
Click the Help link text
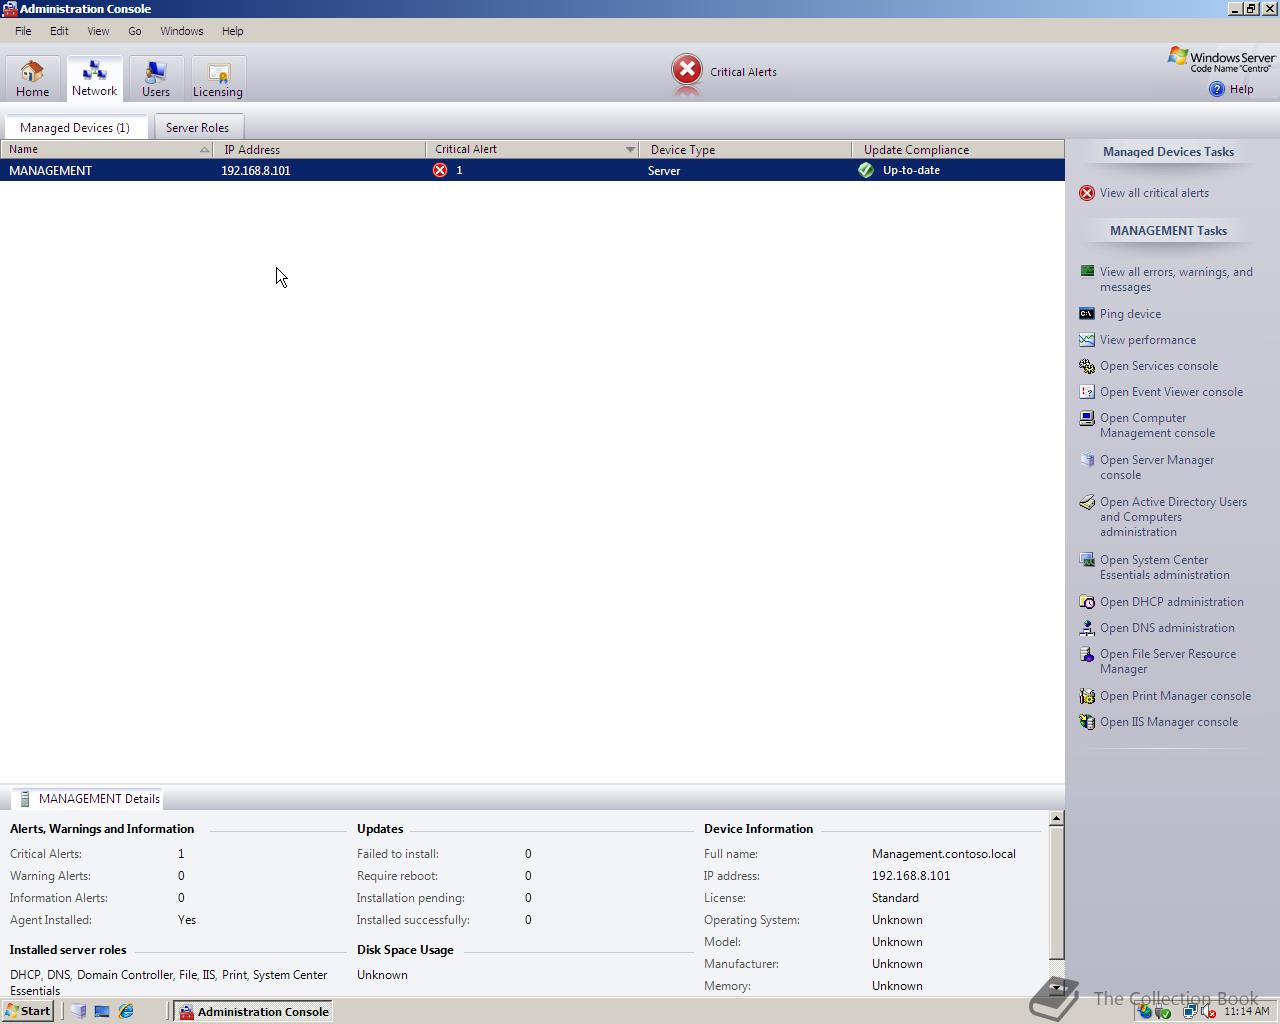[1241, 89]
